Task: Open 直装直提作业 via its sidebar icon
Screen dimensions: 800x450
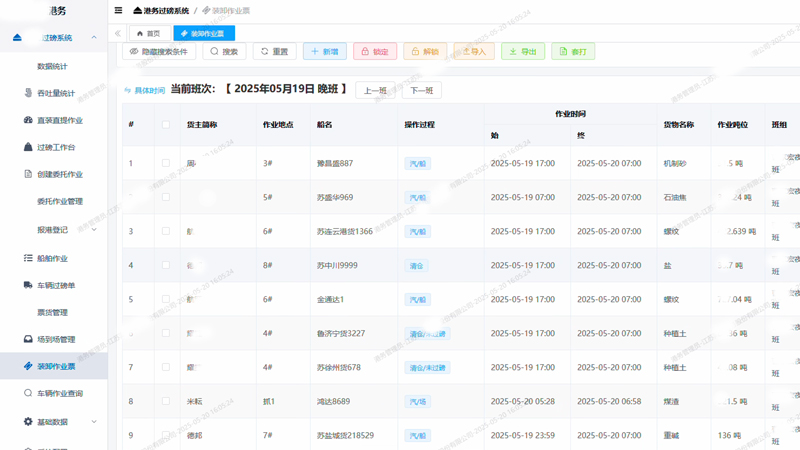Action: pos(28,120)
